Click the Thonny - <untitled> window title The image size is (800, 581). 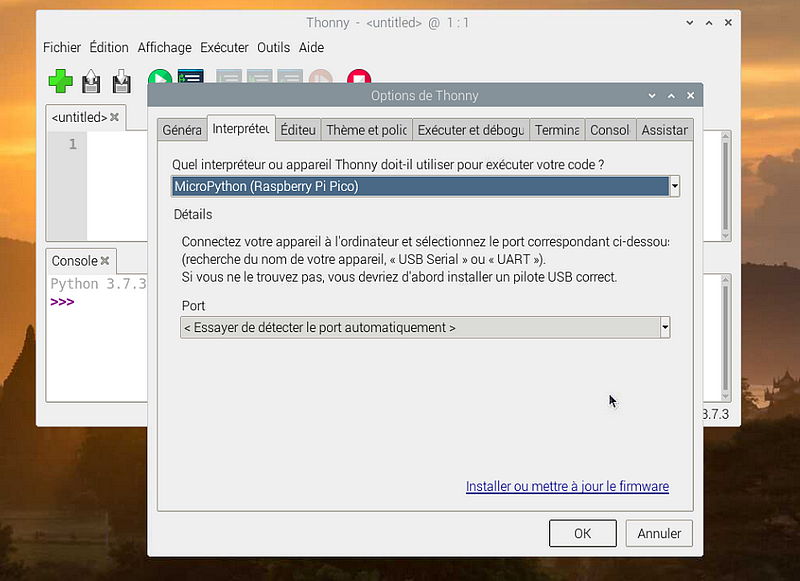pos(387,23)
